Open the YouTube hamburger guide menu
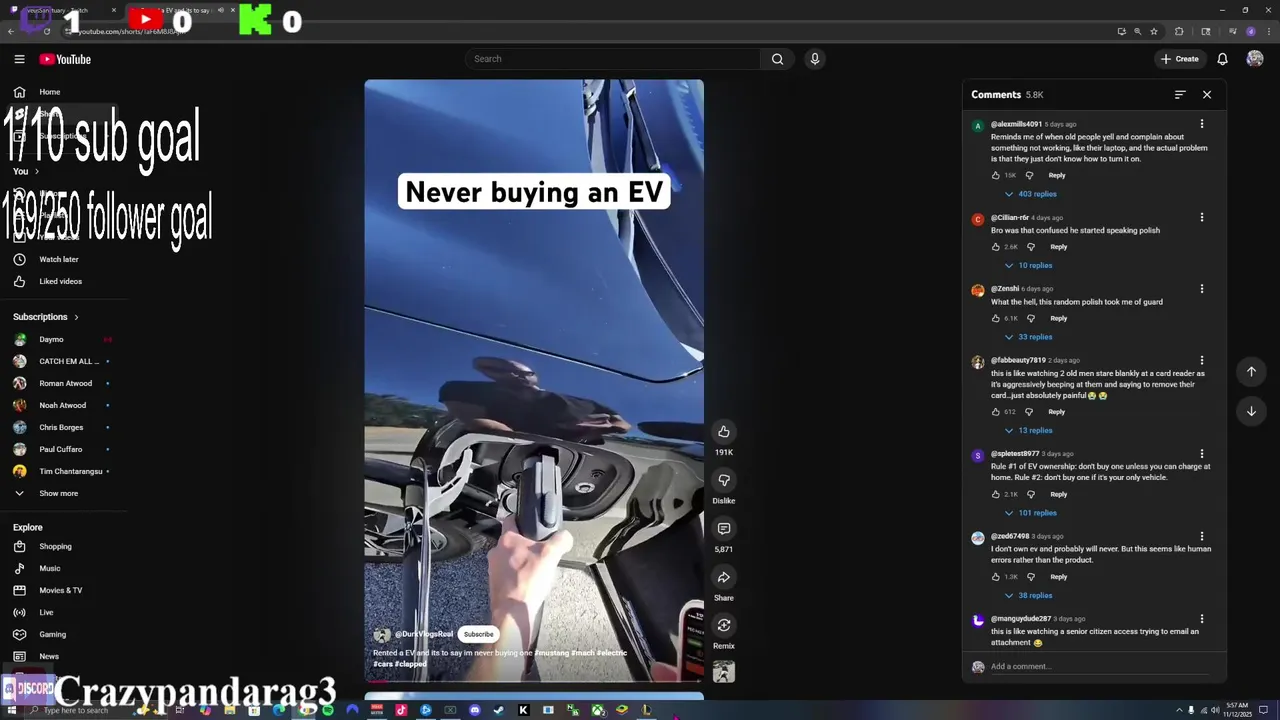This screenshot has height=720, width=1280. point(19,59)
